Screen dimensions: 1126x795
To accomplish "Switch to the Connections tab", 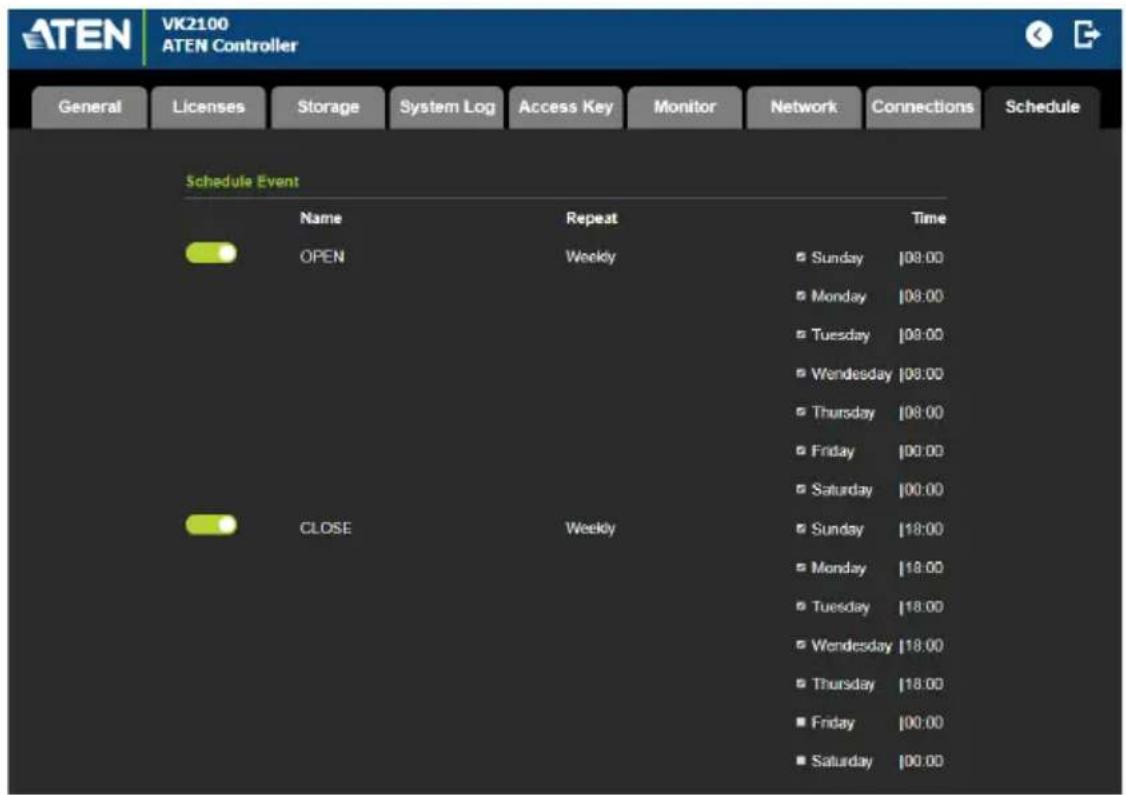I will (x=923, y=107).
